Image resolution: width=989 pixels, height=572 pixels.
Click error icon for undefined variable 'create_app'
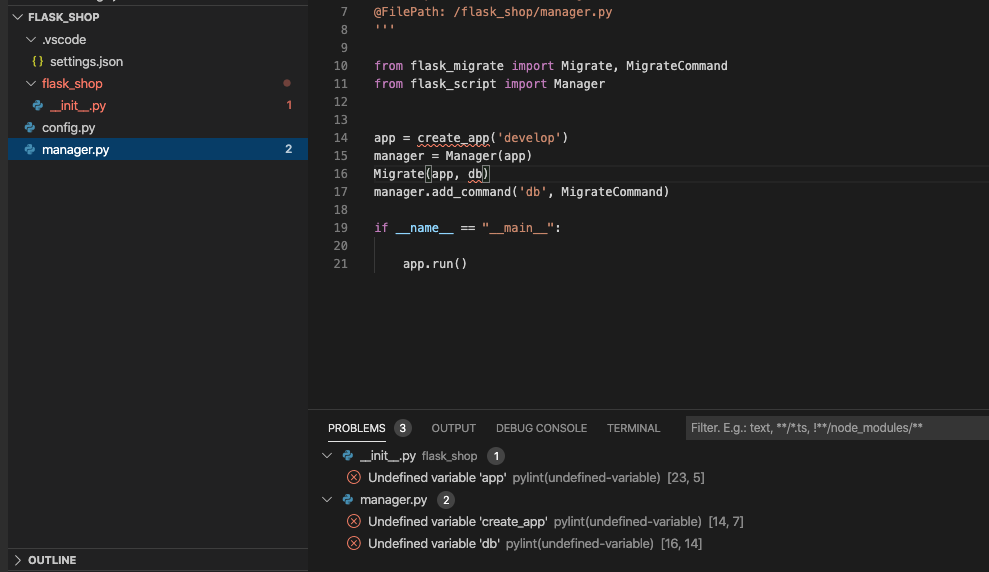point(354,522)
